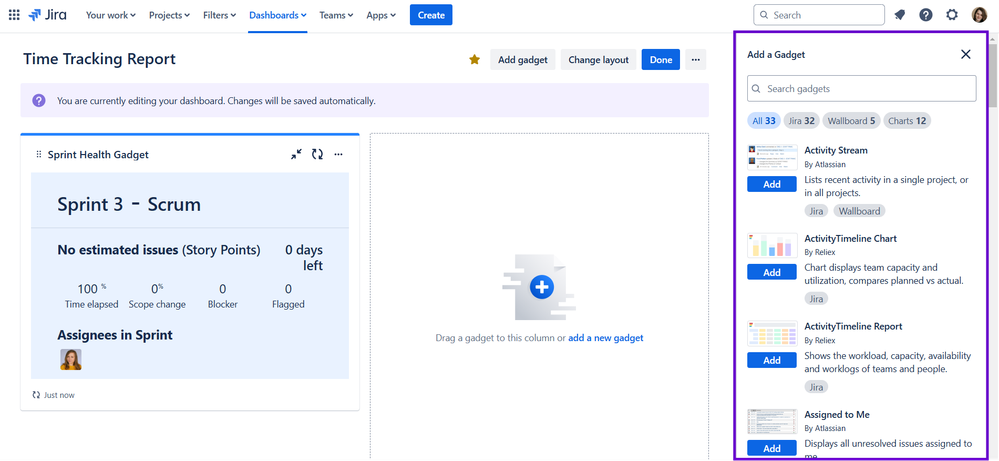Click the add a new gadget link
The image size is (999, 461).
click(606, 338)
